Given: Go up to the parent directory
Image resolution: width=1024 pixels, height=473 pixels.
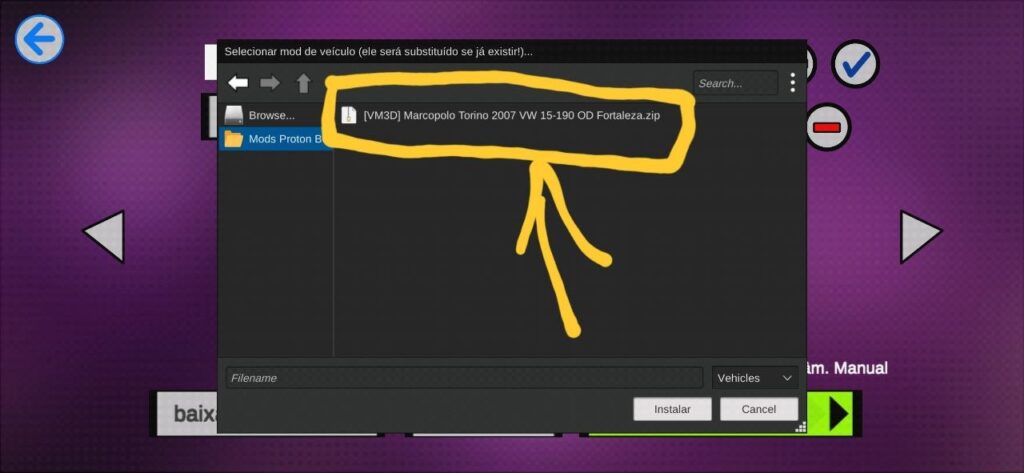Looking at the screenshot, I should (303, 83).
